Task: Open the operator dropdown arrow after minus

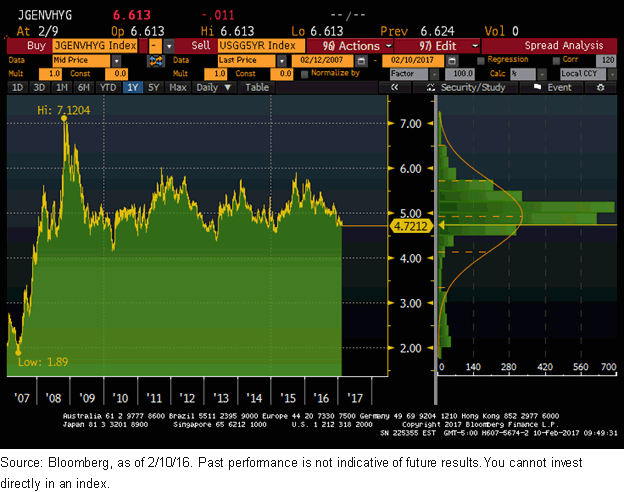Action: coord(169,46)
